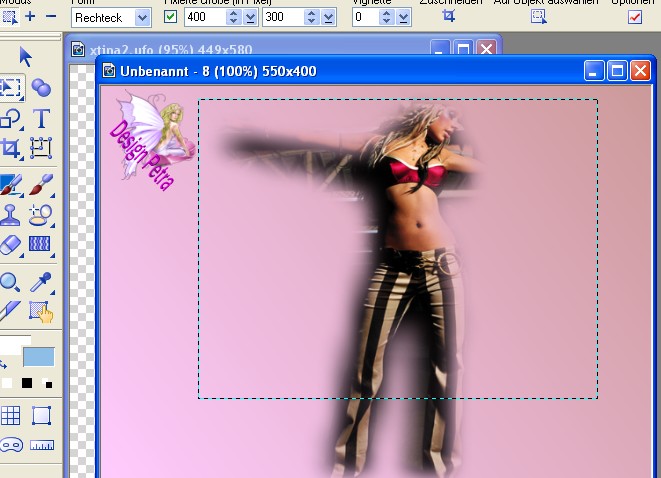Select the Transform tool

point(41,148)
